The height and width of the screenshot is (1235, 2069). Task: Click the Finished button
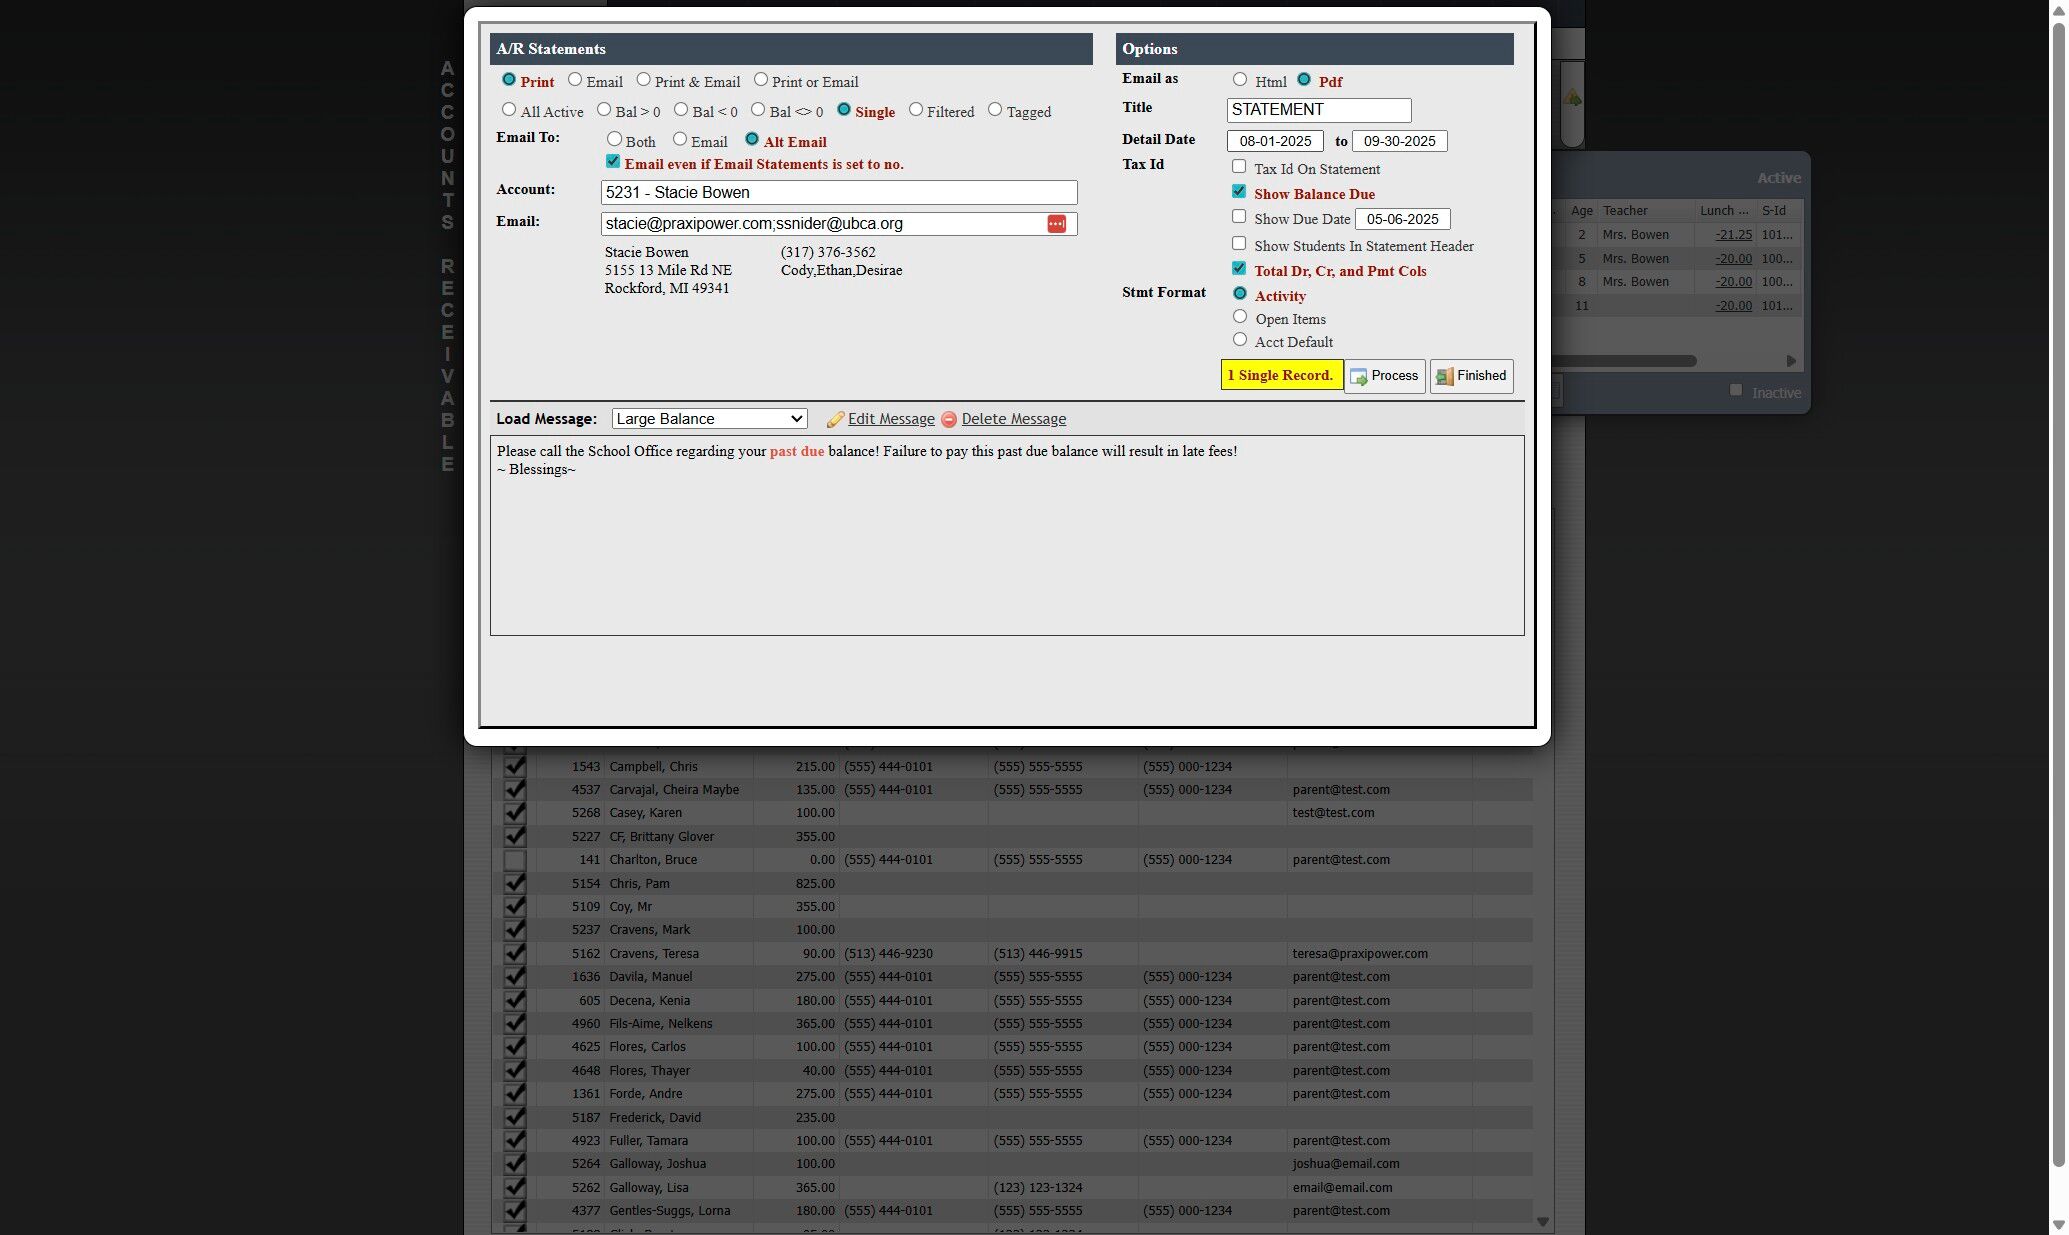[1471, 376]
